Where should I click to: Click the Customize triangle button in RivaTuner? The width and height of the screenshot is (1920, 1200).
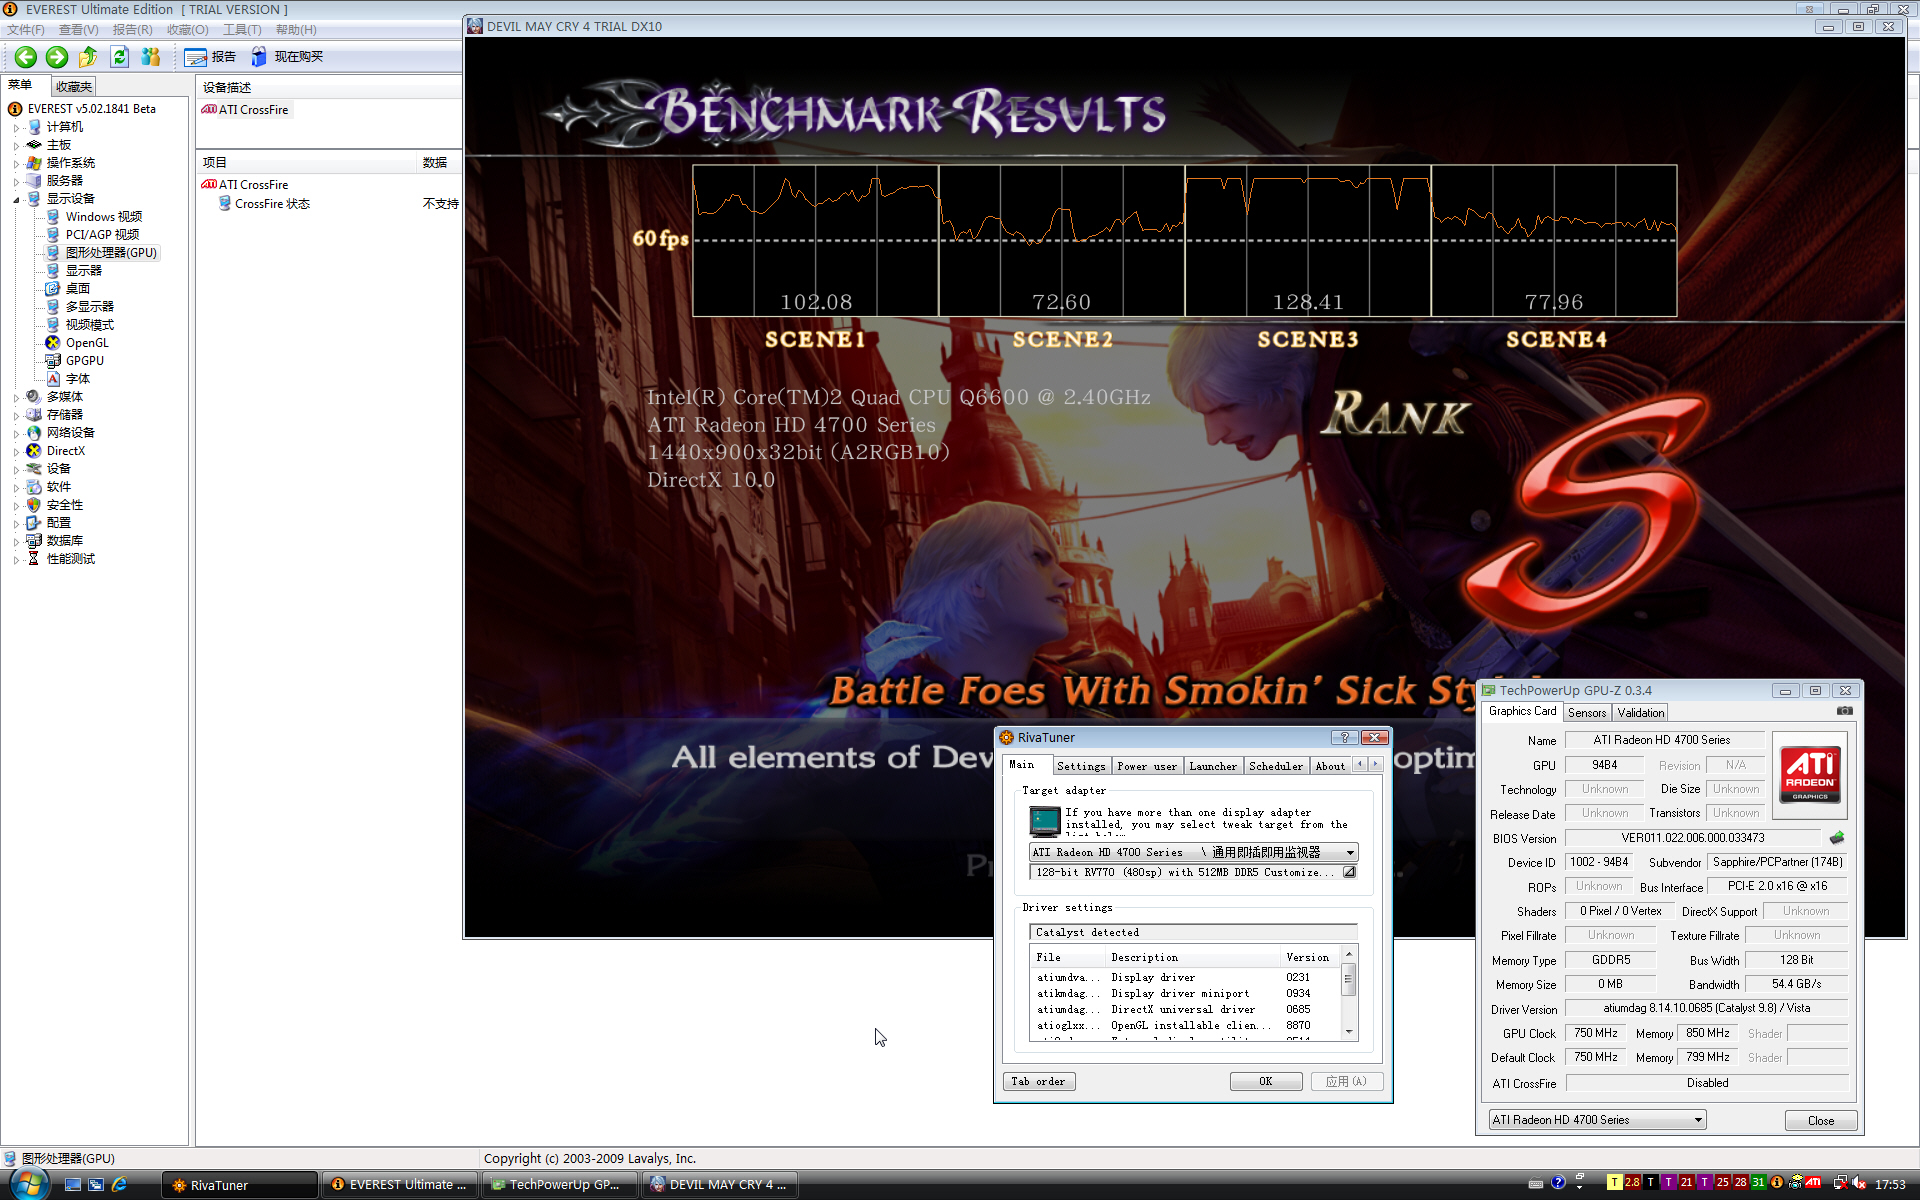coord(1349,872)
